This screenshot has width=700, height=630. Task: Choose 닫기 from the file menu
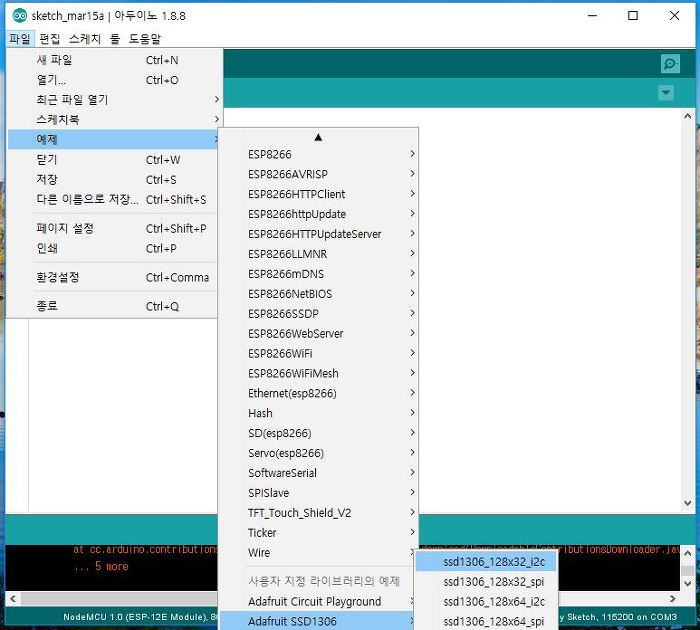(113, 159)
